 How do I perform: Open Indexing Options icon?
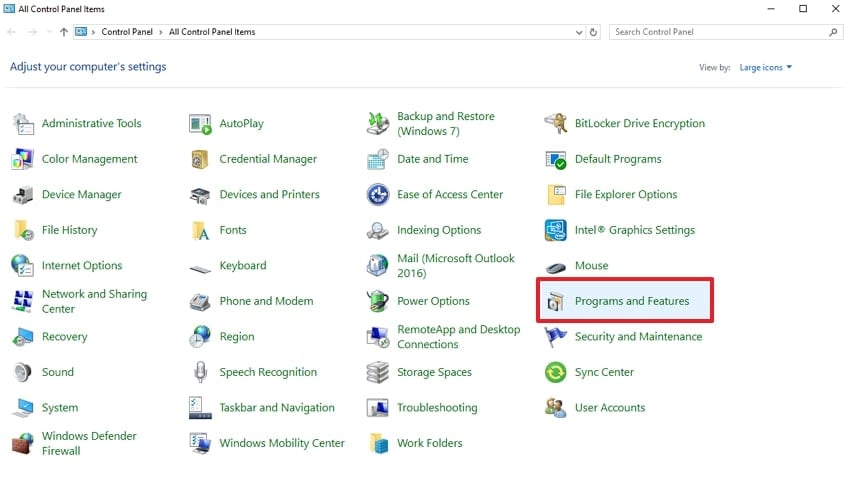[x=378, y=231]
